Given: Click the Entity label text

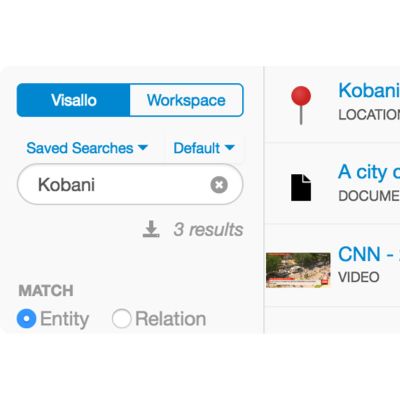Looking at the screenshot, I should (x=64, y=319).
